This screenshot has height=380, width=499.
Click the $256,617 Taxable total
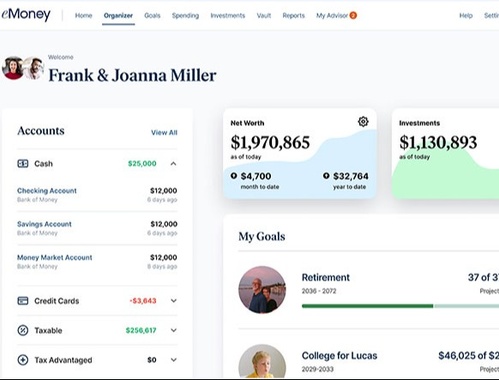click(141, 330)
